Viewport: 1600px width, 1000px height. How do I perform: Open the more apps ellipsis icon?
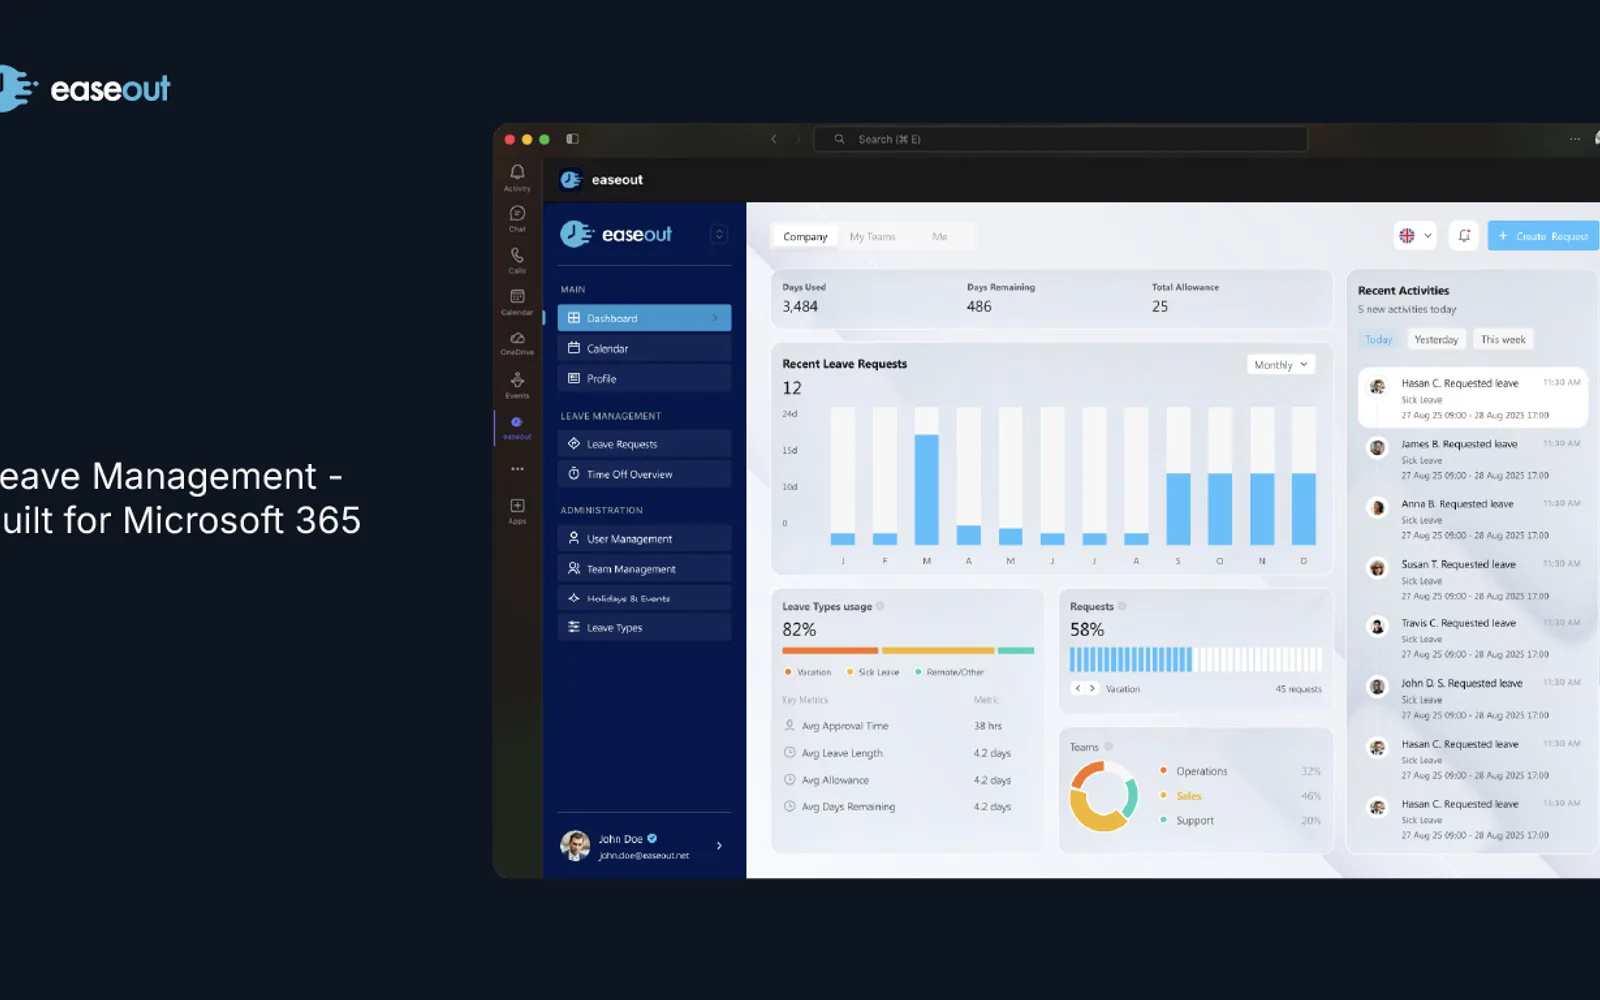[x=517, y=469]
